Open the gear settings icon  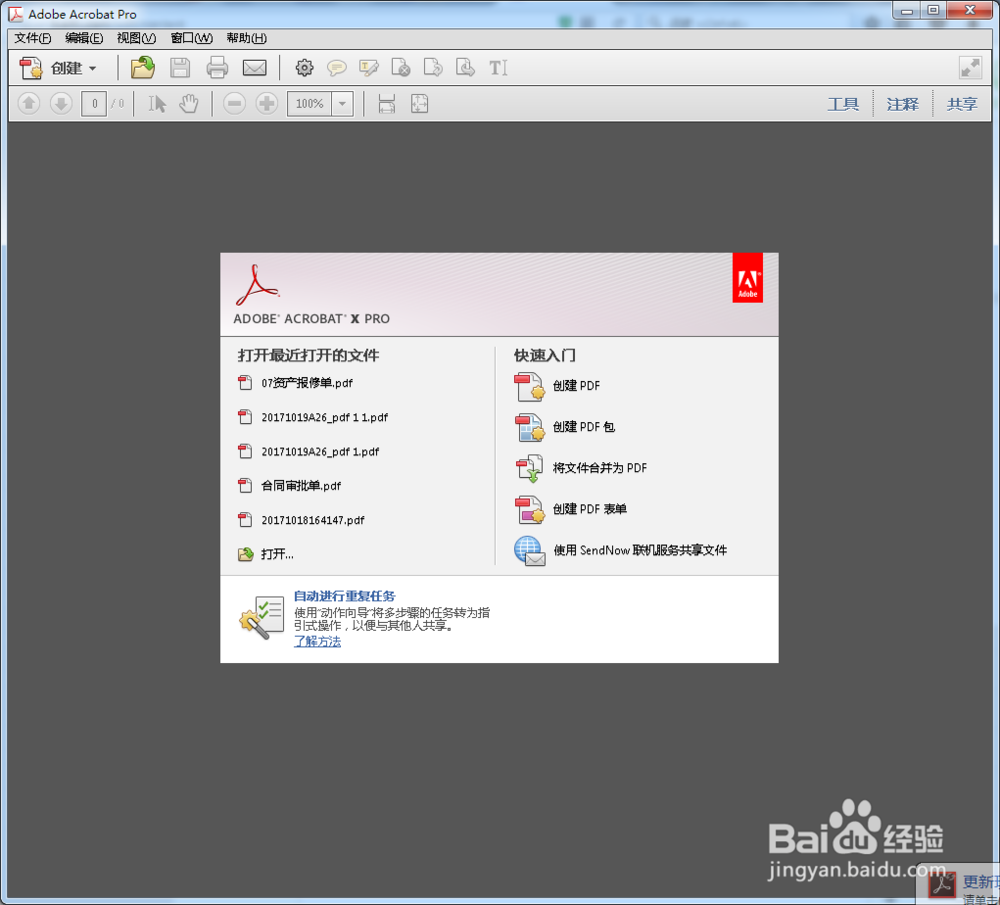[x=304, y=68]
